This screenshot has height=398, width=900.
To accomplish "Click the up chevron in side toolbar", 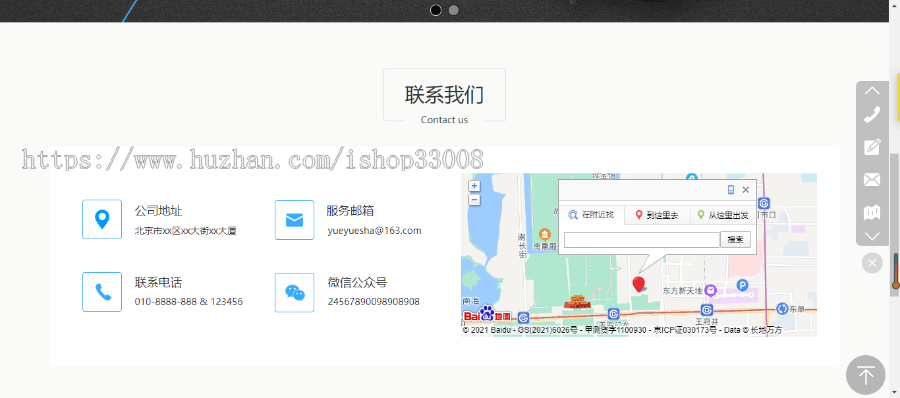I will [872, 90].
